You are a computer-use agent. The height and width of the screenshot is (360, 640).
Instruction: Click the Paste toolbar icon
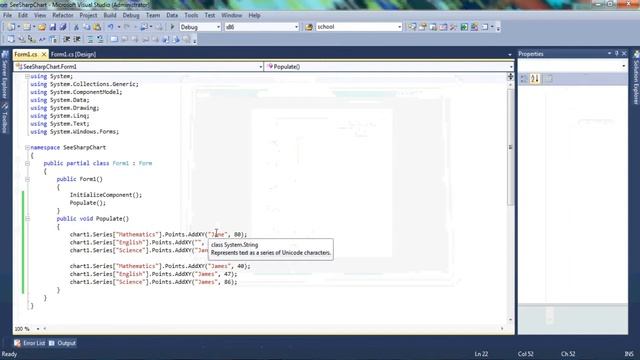(x=97, y=27)
